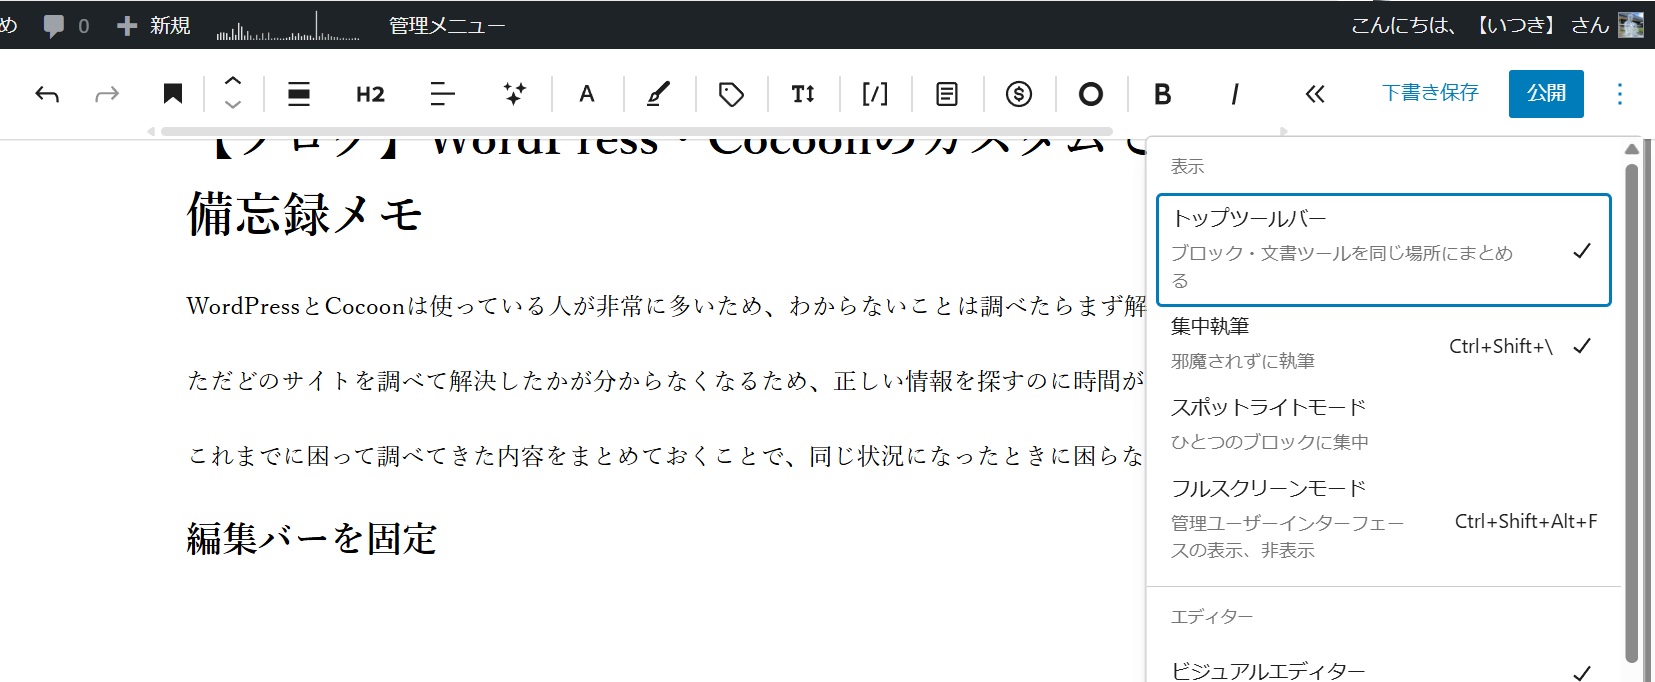Screen dimensions: 1655x682
Task: Click the 下書き保存 save draft link
Action: (1430, 93)
